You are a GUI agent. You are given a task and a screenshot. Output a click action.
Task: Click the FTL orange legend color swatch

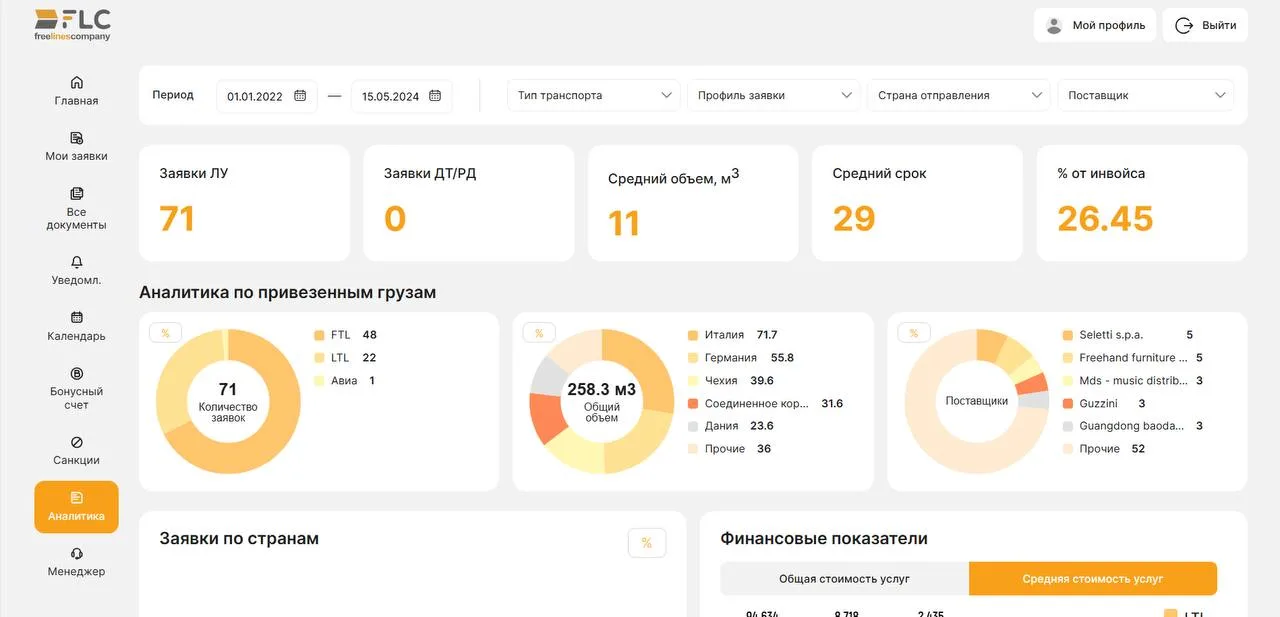319,335
